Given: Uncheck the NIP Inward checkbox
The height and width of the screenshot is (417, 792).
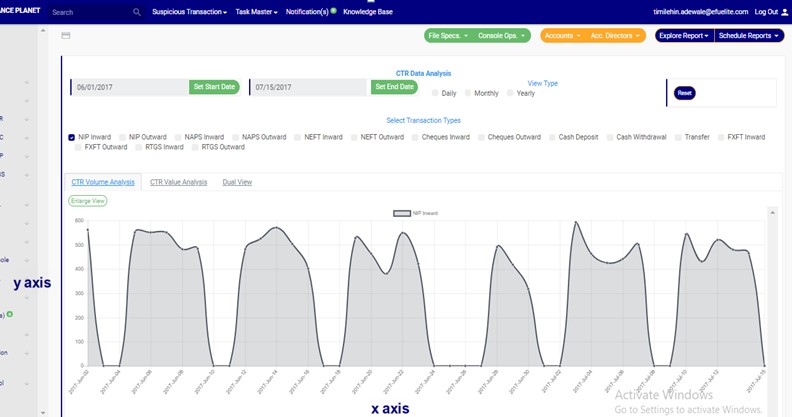Looking at the screenshot, I should point(72,137).
